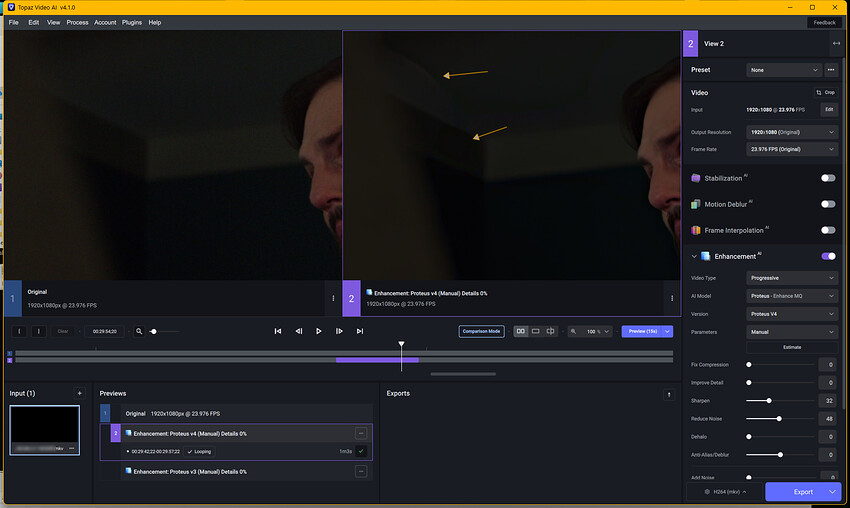The height and width of the screenshot is (508, 850).
Task: Enable the Stabilization toggle
Action: pyautogui.click(x=828, y=178)
